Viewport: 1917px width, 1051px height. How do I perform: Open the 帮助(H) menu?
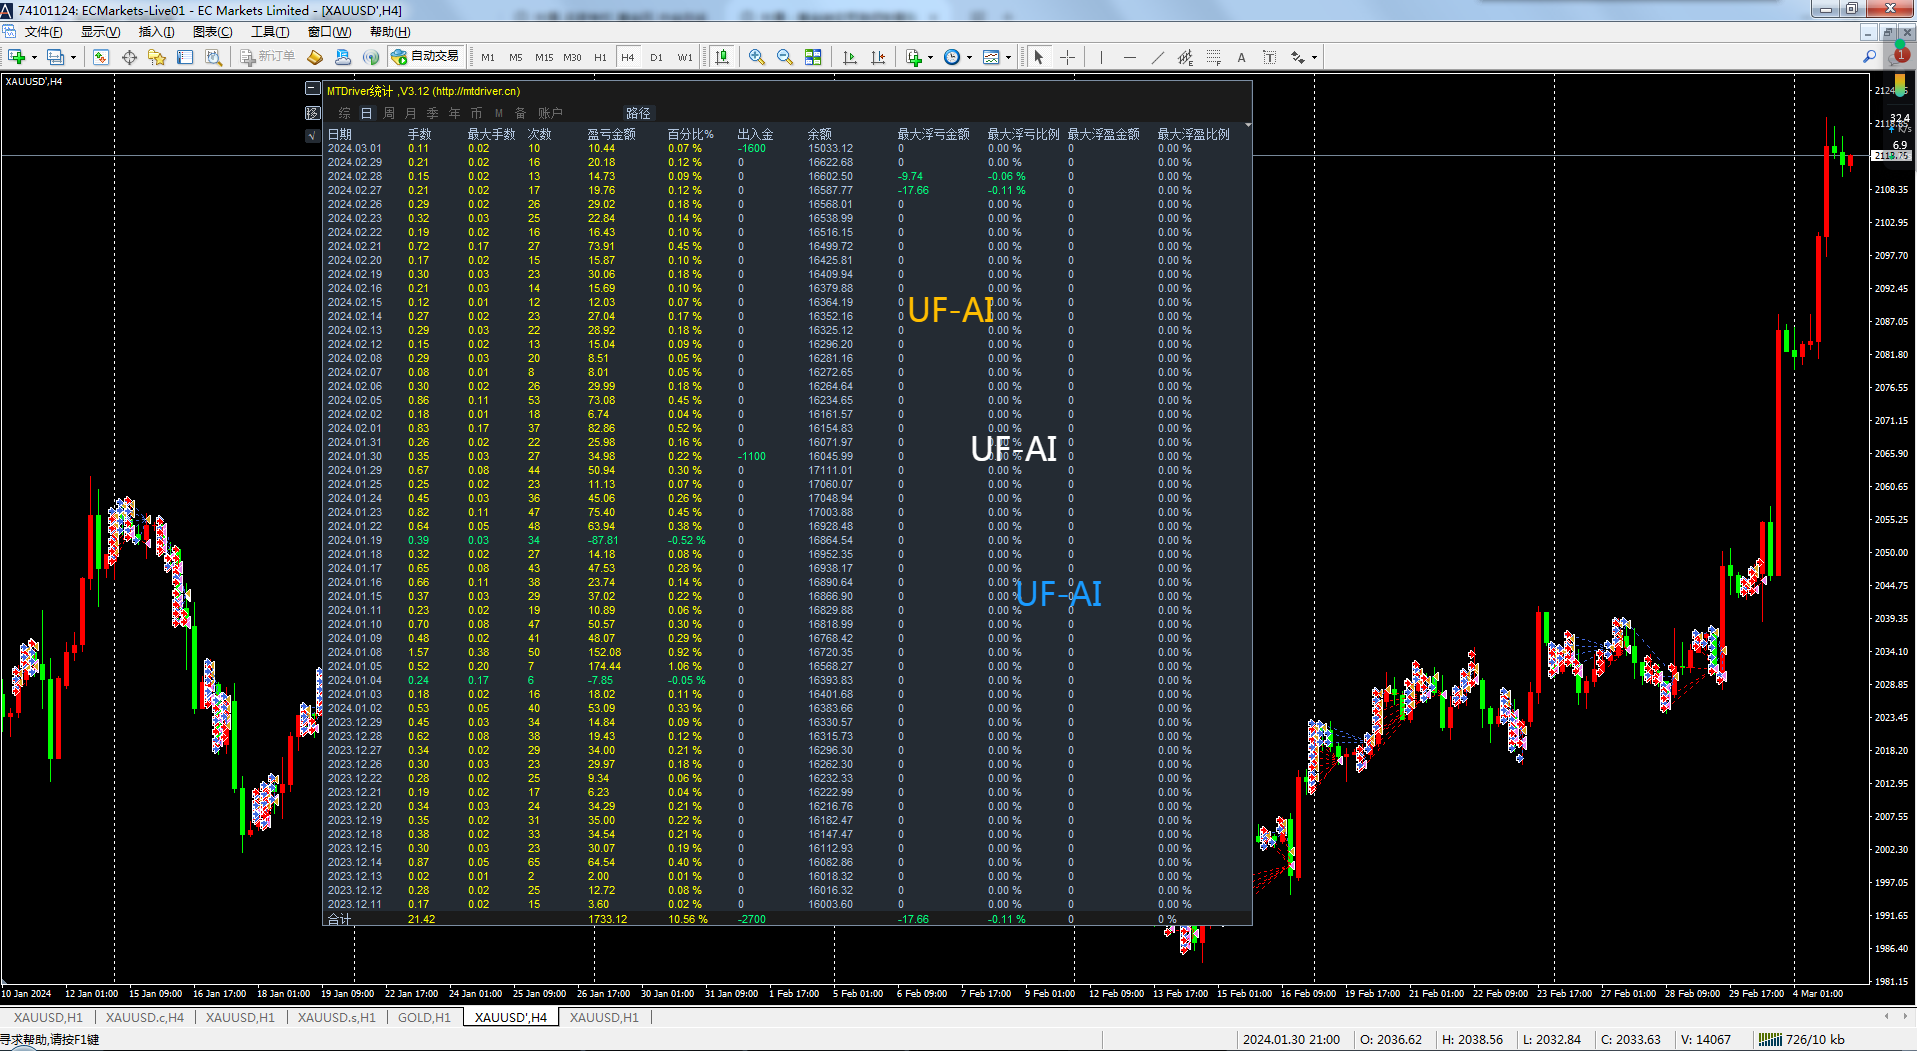[x=390, y=32]
